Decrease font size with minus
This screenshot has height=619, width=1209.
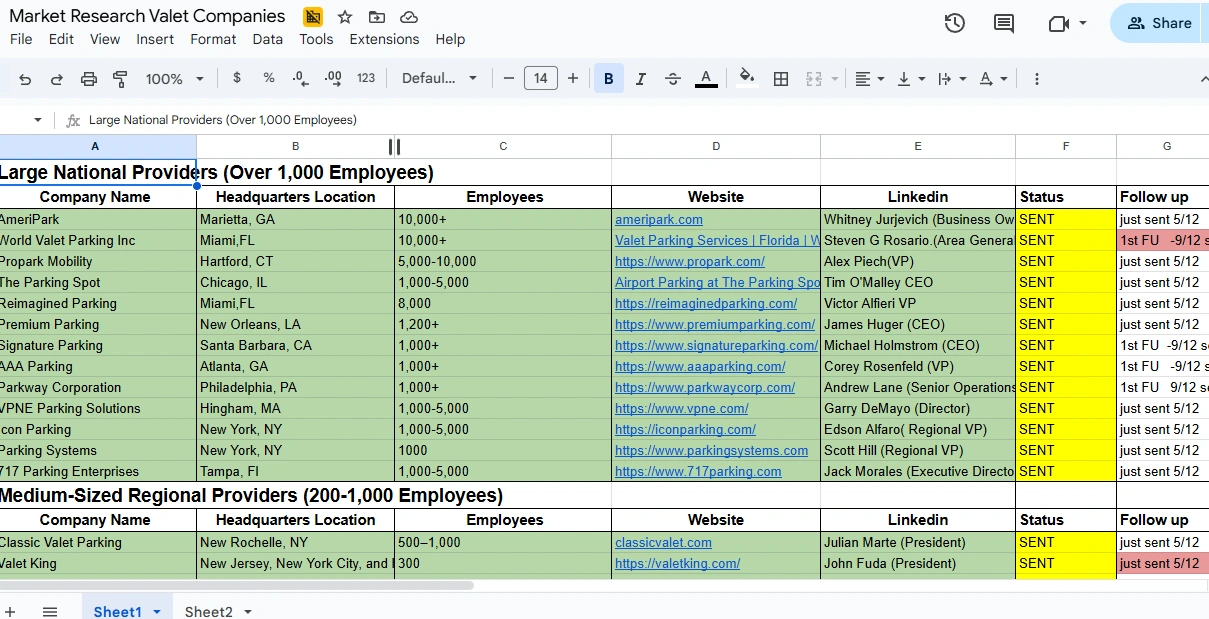[508, 78]
